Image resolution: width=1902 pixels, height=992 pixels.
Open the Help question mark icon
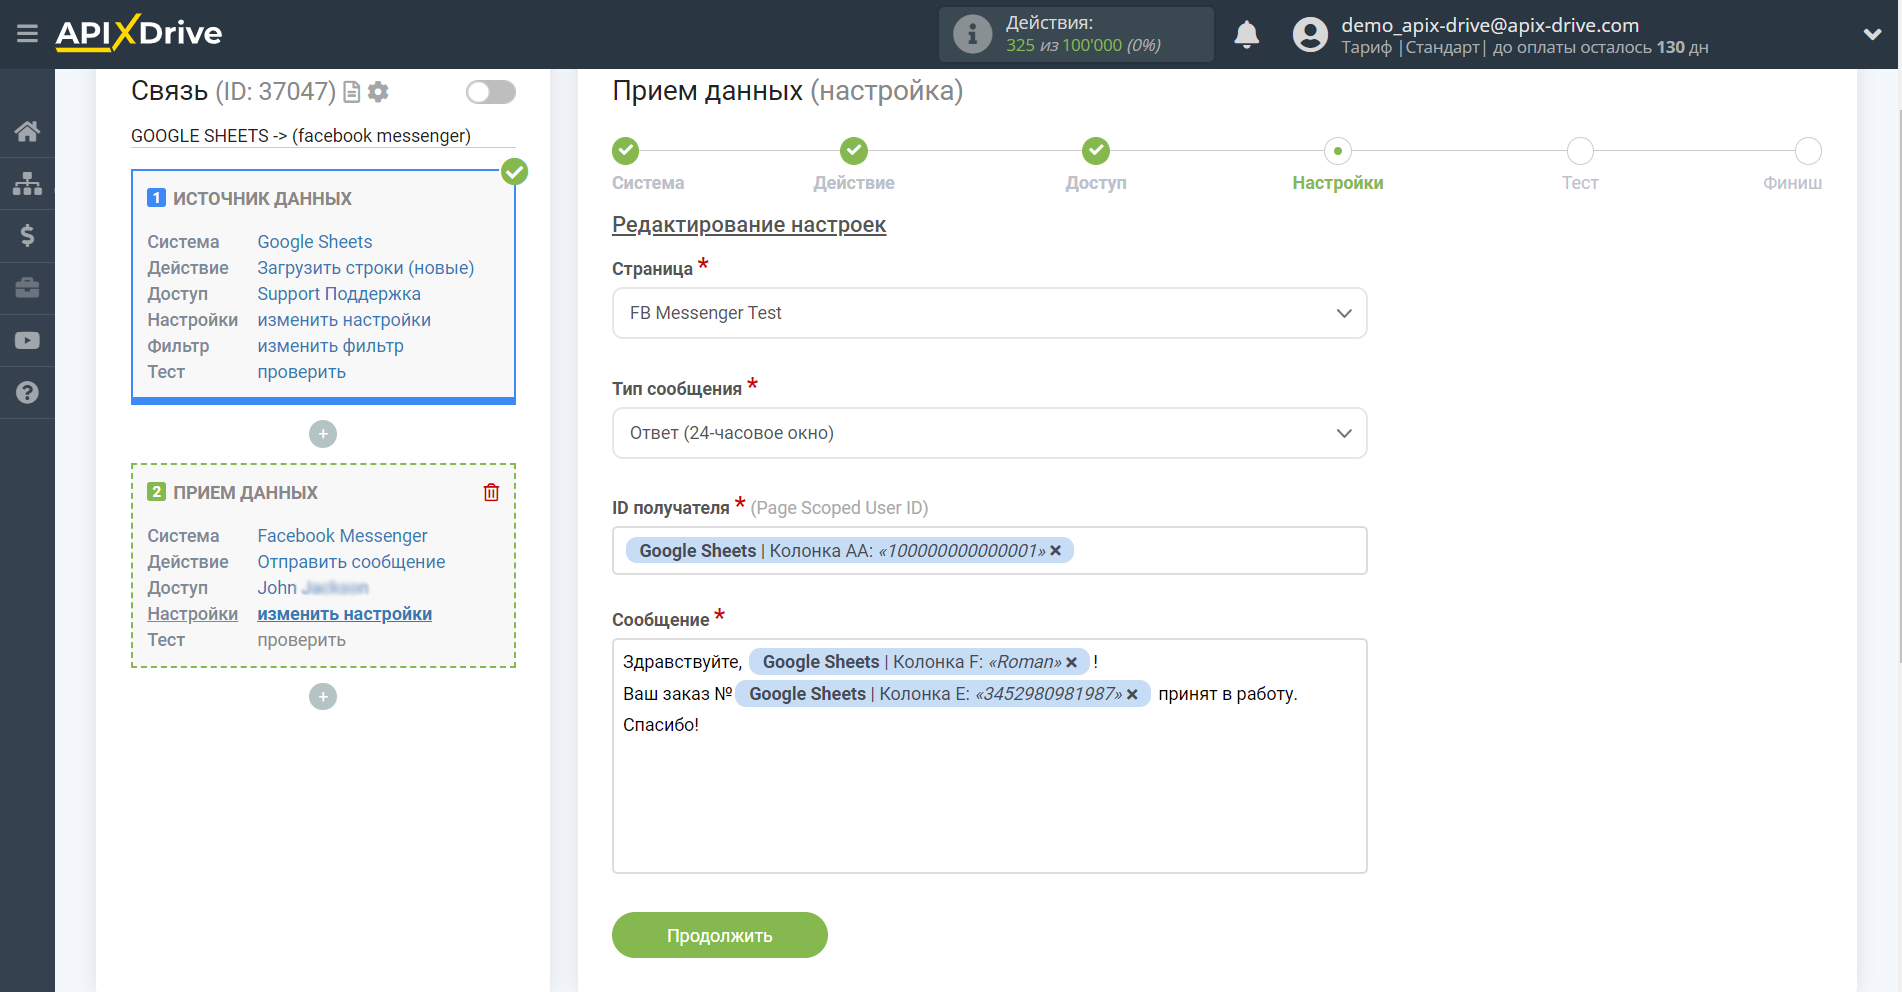(x=27, y=392)
